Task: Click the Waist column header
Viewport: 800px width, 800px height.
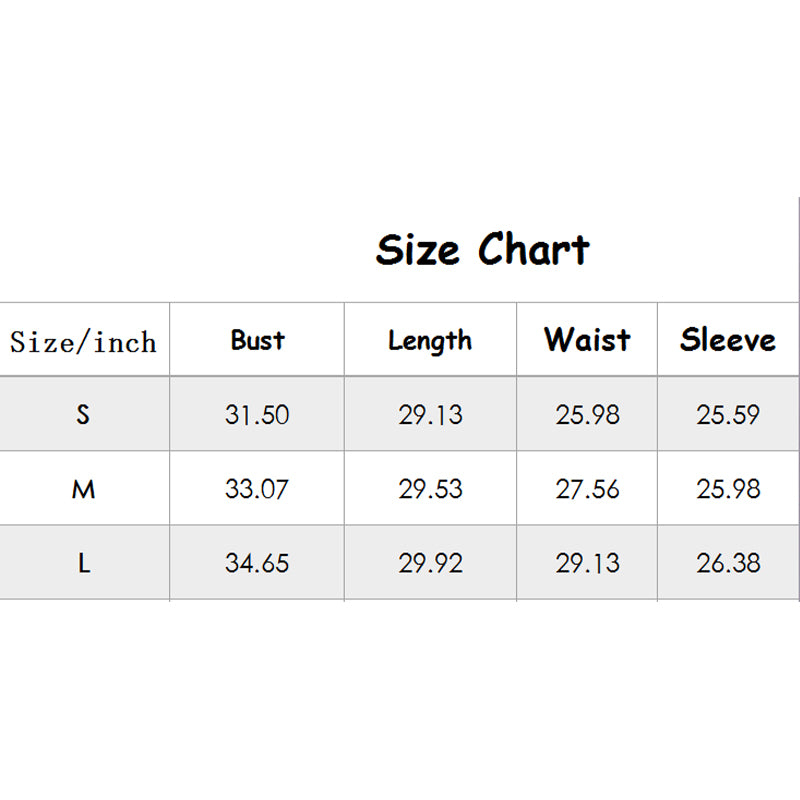Action: point(587,340)
